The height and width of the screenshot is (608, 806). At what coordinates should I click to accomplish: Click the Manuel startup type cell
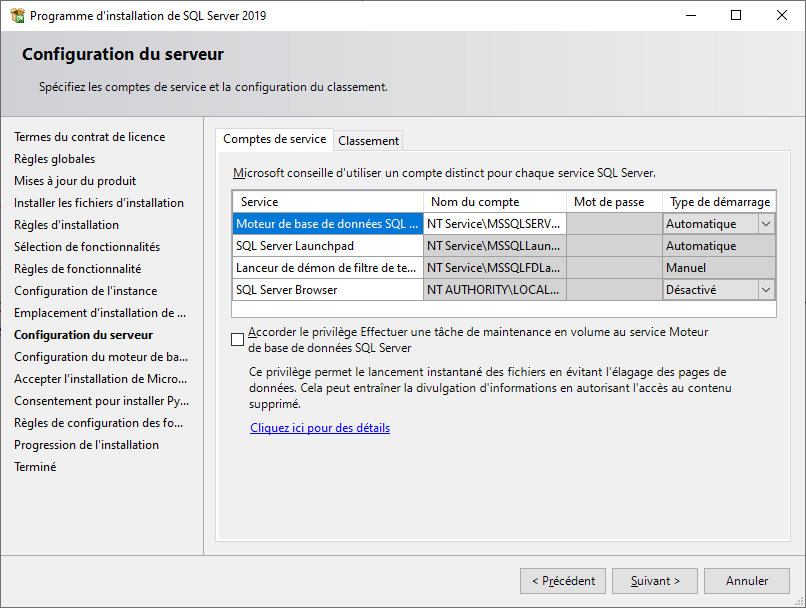point(719,268)
